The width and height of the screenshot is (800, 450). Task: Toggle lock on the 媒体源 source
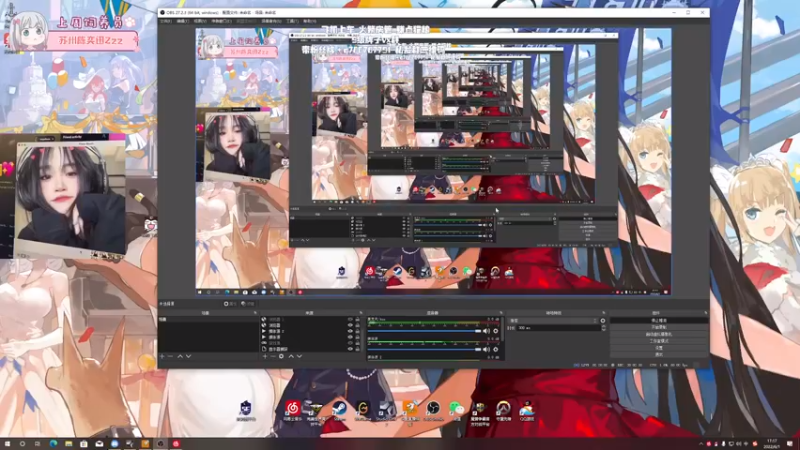point(357,337)
